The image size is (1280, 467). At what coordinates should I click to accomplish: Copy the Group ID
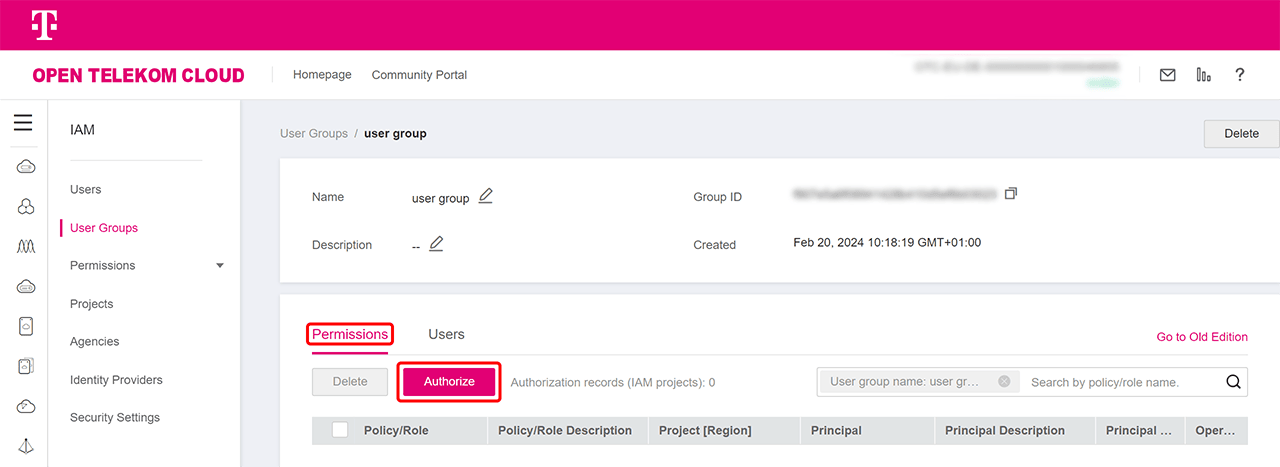coord(1010,193)
